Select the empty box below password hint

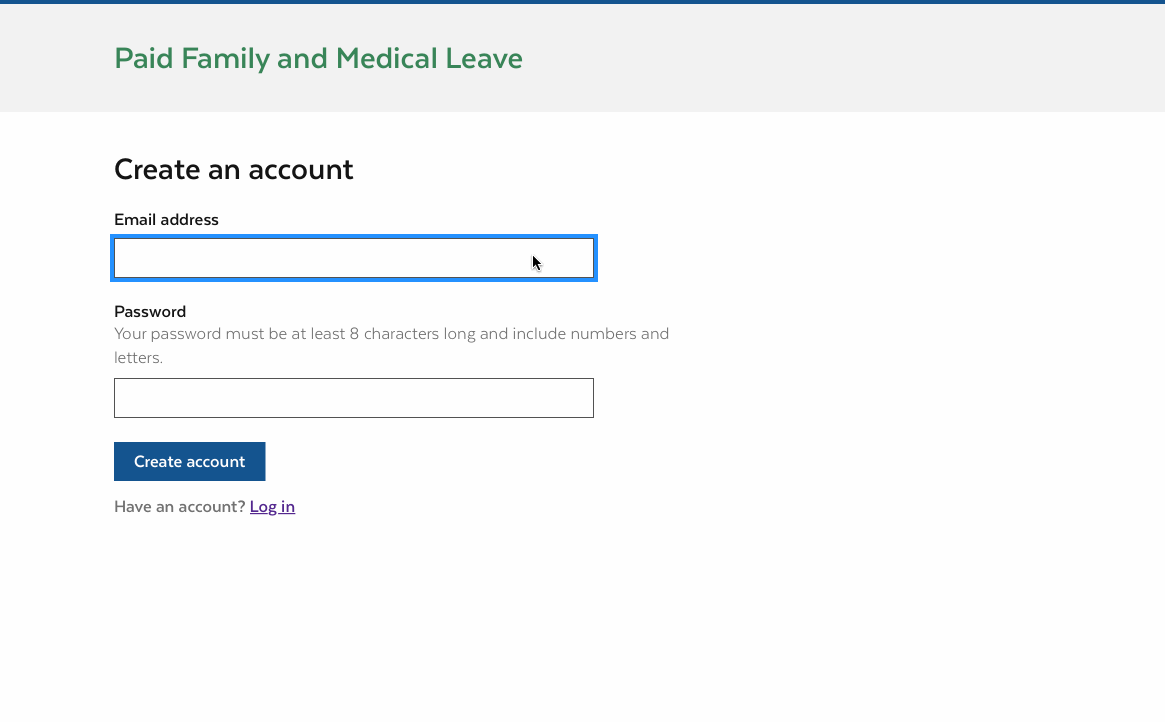tap(353, 398)
